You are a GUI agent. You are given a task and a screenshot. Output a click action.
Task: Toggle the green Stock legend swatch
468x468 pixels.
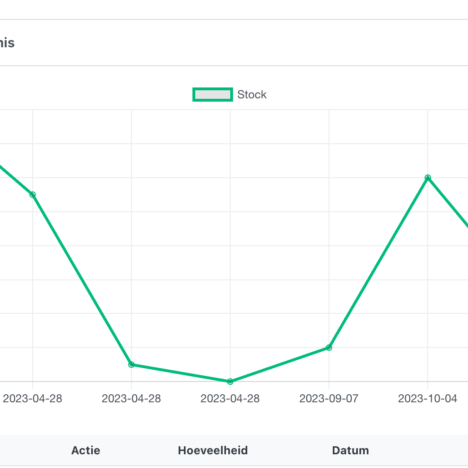tap(212, 94)
